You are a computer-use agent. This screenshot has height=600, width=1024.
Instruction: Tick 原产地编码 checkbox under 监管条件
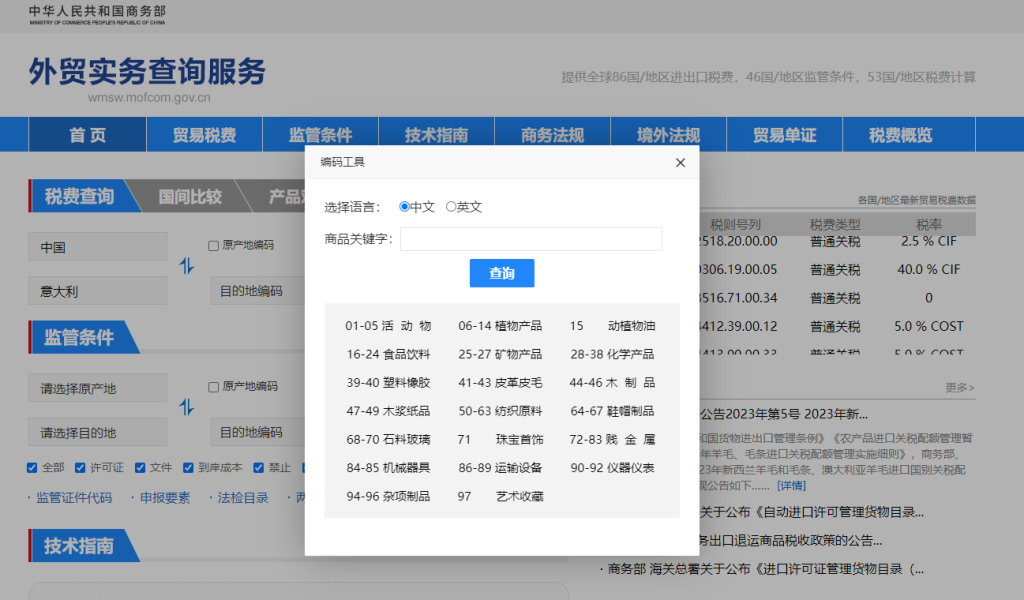[214, 387]
